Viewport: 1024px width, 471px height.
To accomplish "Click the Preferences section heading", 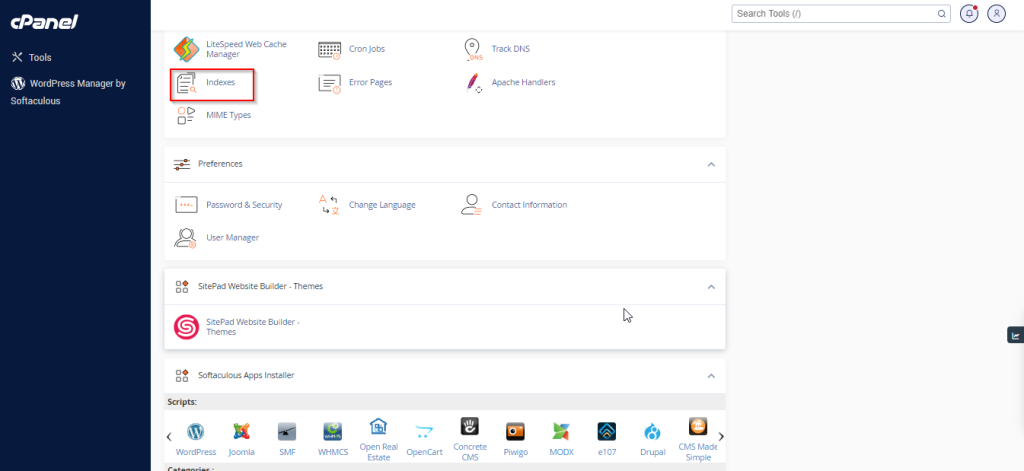I will point(220,164).
